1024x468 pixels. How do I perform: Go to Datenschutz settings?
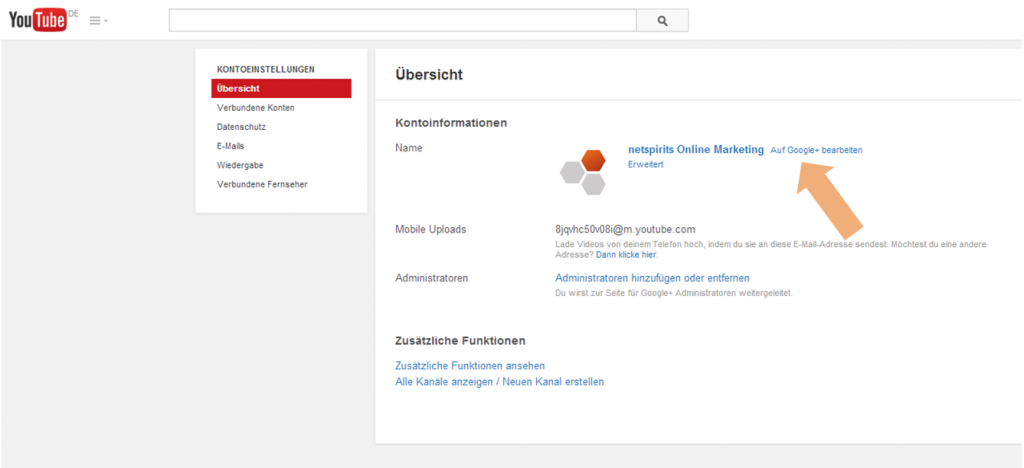(x=241, y=127)
